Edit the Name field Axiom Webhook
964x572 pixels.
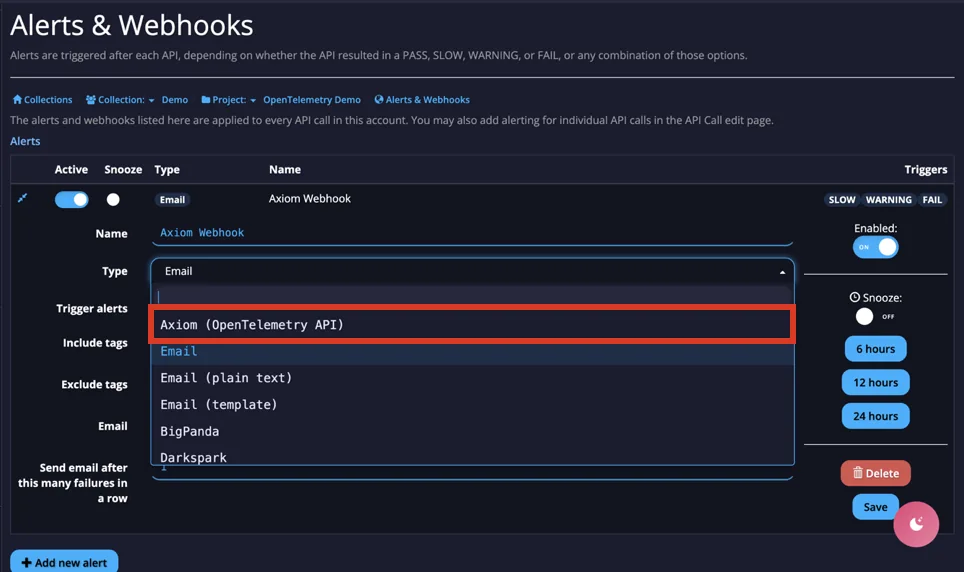tap(472, 232)
